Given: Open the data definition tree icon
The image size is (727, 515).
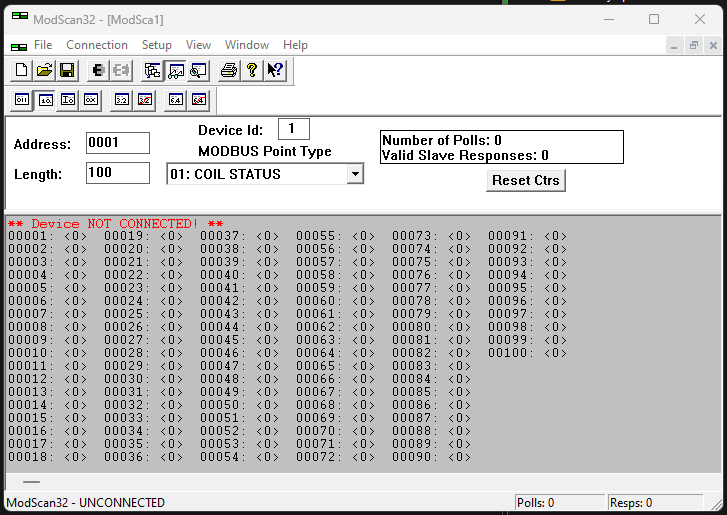Looking at the screenshot, I should click(152, 71).
